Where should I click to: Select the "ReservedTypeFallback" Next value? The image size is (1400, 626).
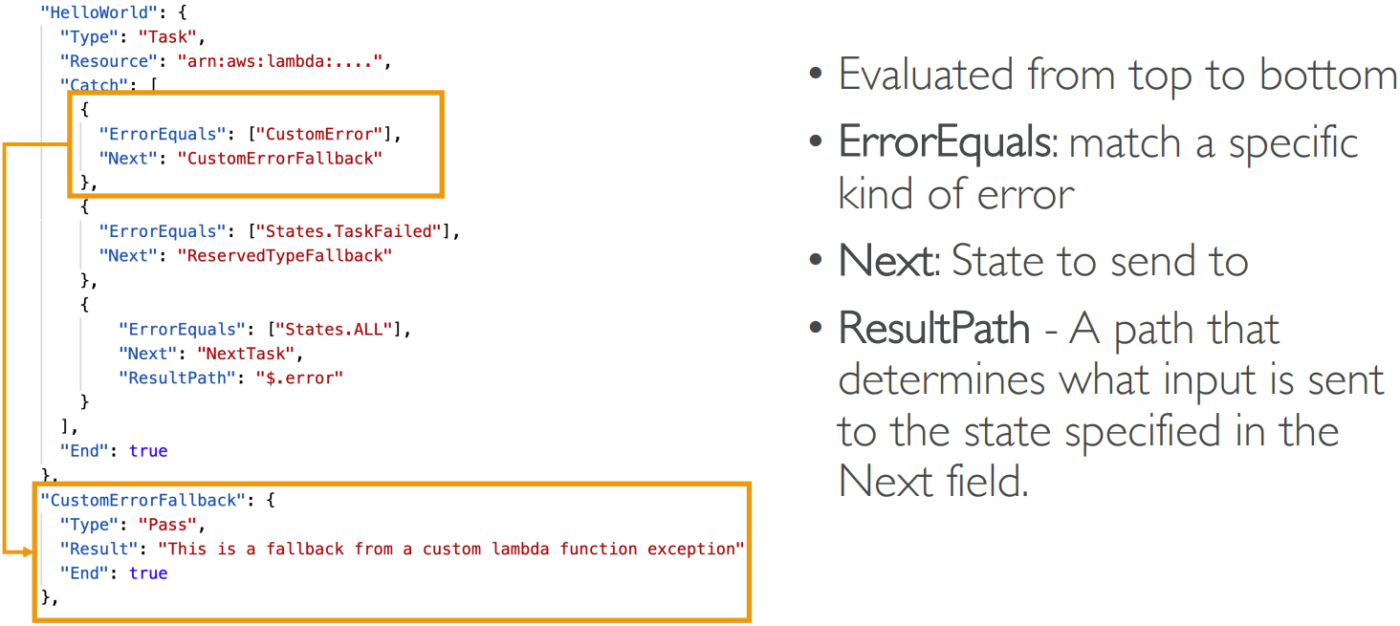(x=285, y=255)
